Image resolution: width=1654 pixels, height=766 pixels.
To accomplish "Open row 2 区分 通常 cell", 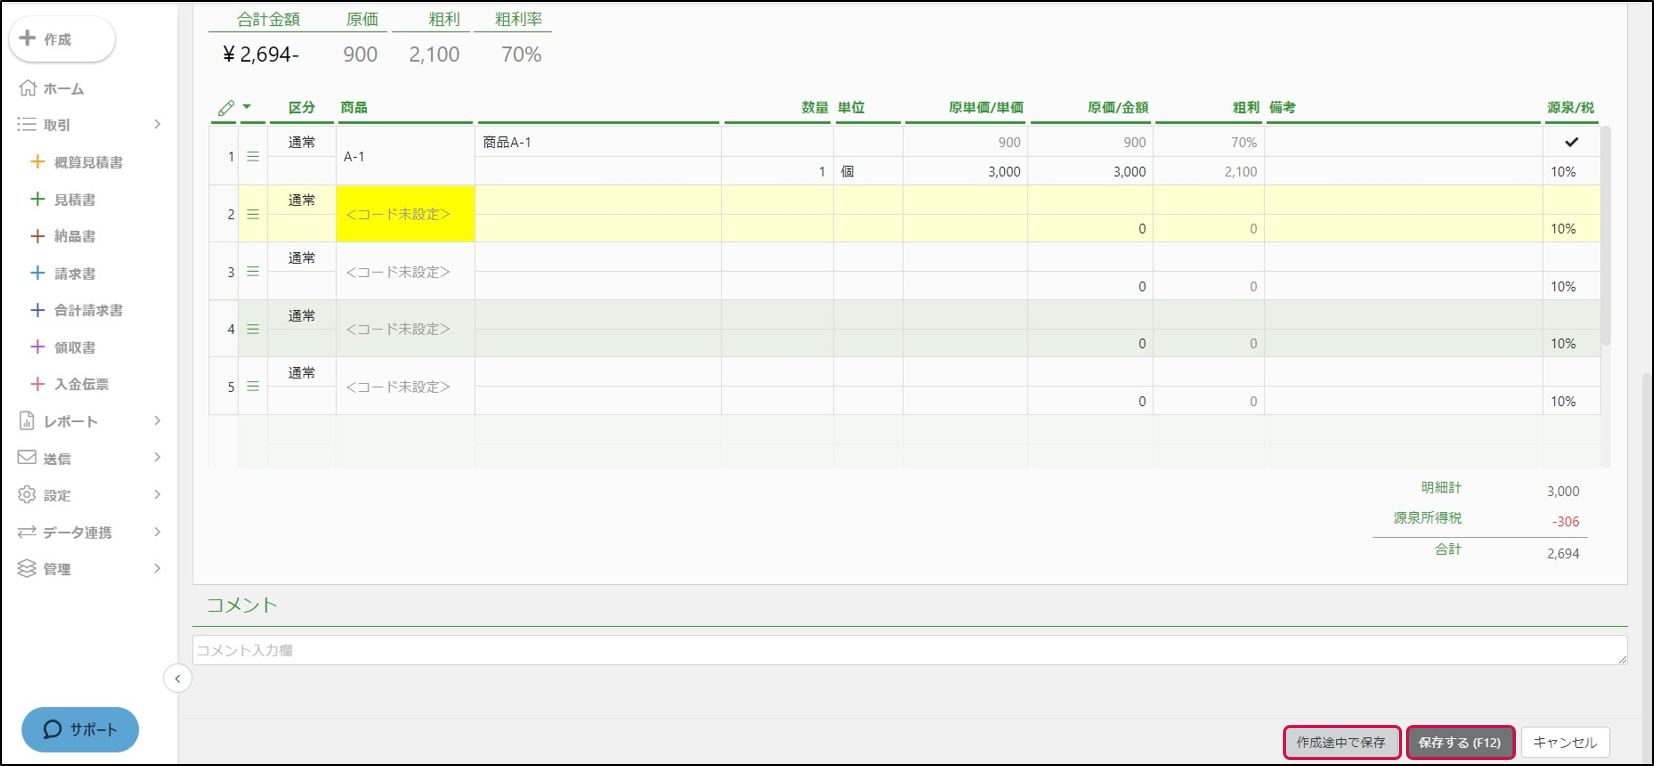I will (x=301, y=200).
